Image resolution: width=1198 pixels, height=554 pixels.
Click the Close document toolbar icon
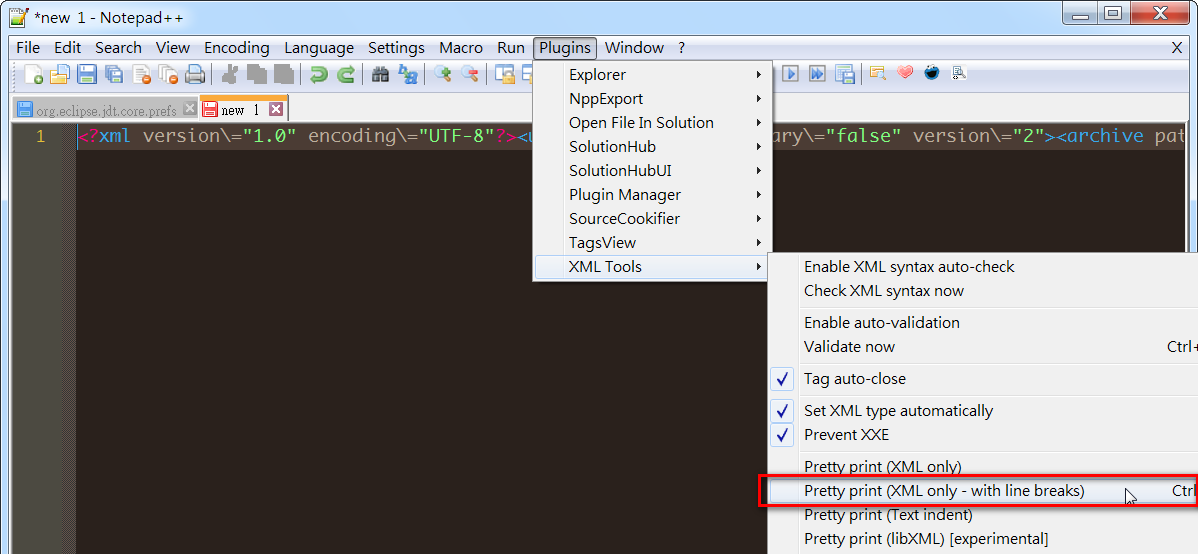tap(141, 74)
